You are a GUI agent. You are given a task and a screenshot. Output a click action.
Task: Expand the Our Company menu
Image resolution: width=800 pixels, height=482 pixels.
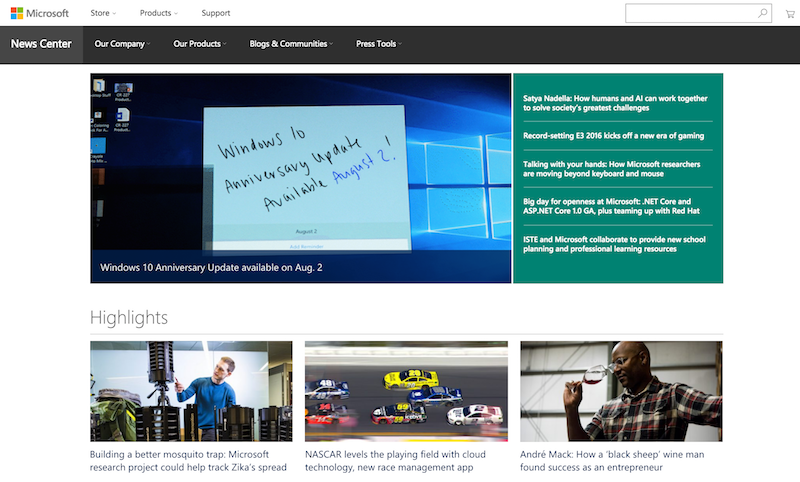point(122,44)
